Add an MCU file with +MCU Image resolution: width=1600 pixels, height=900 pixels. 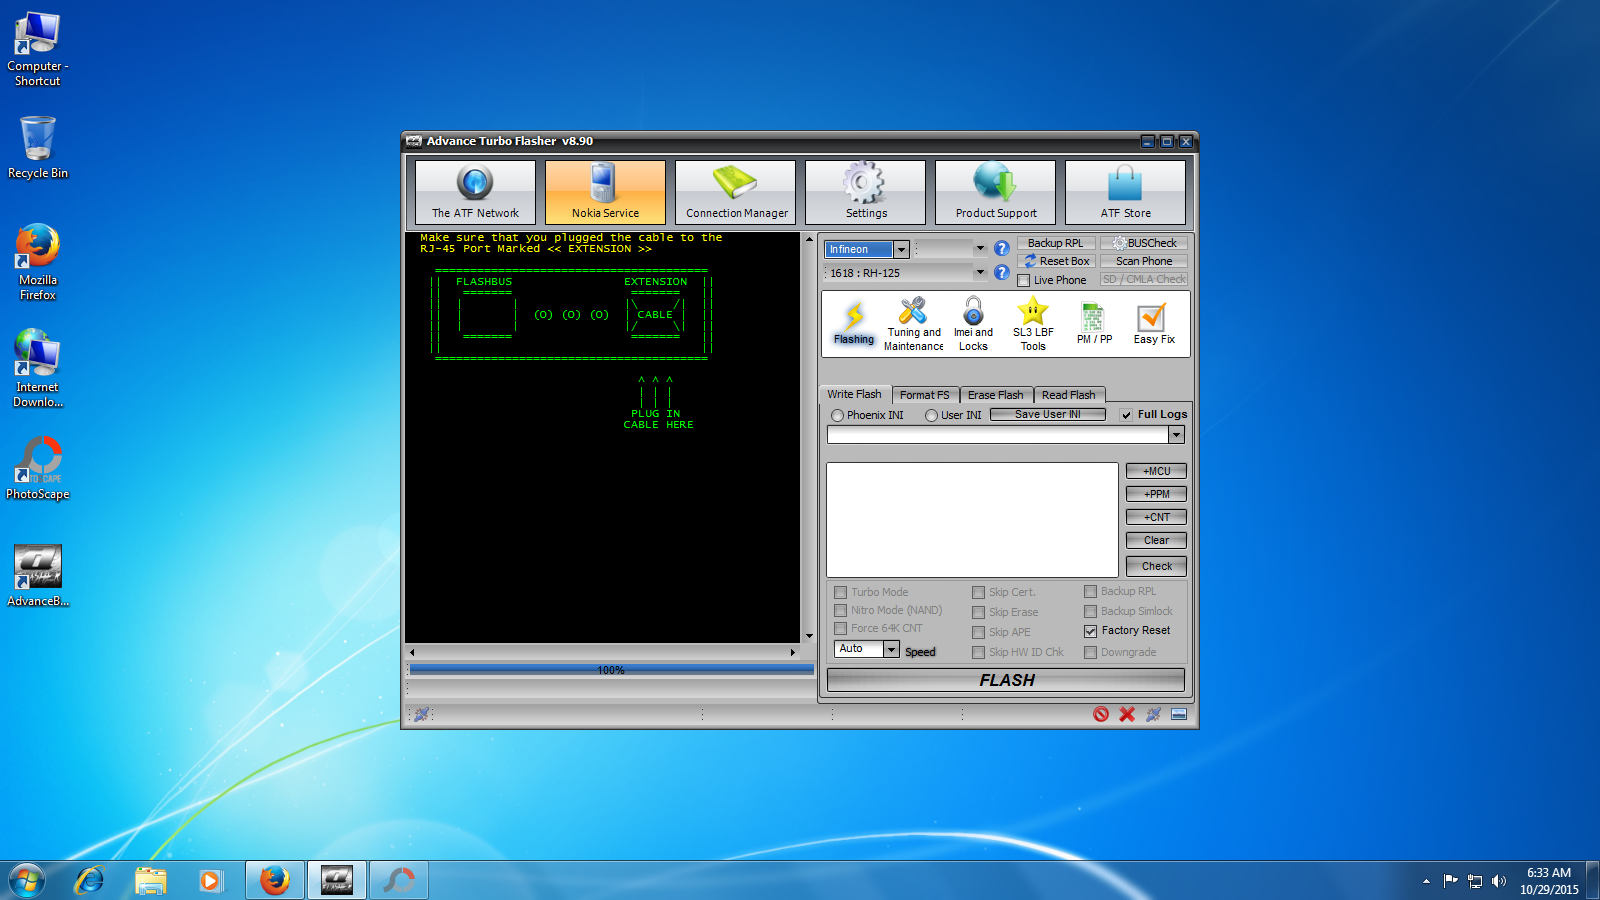(1156, 471)
